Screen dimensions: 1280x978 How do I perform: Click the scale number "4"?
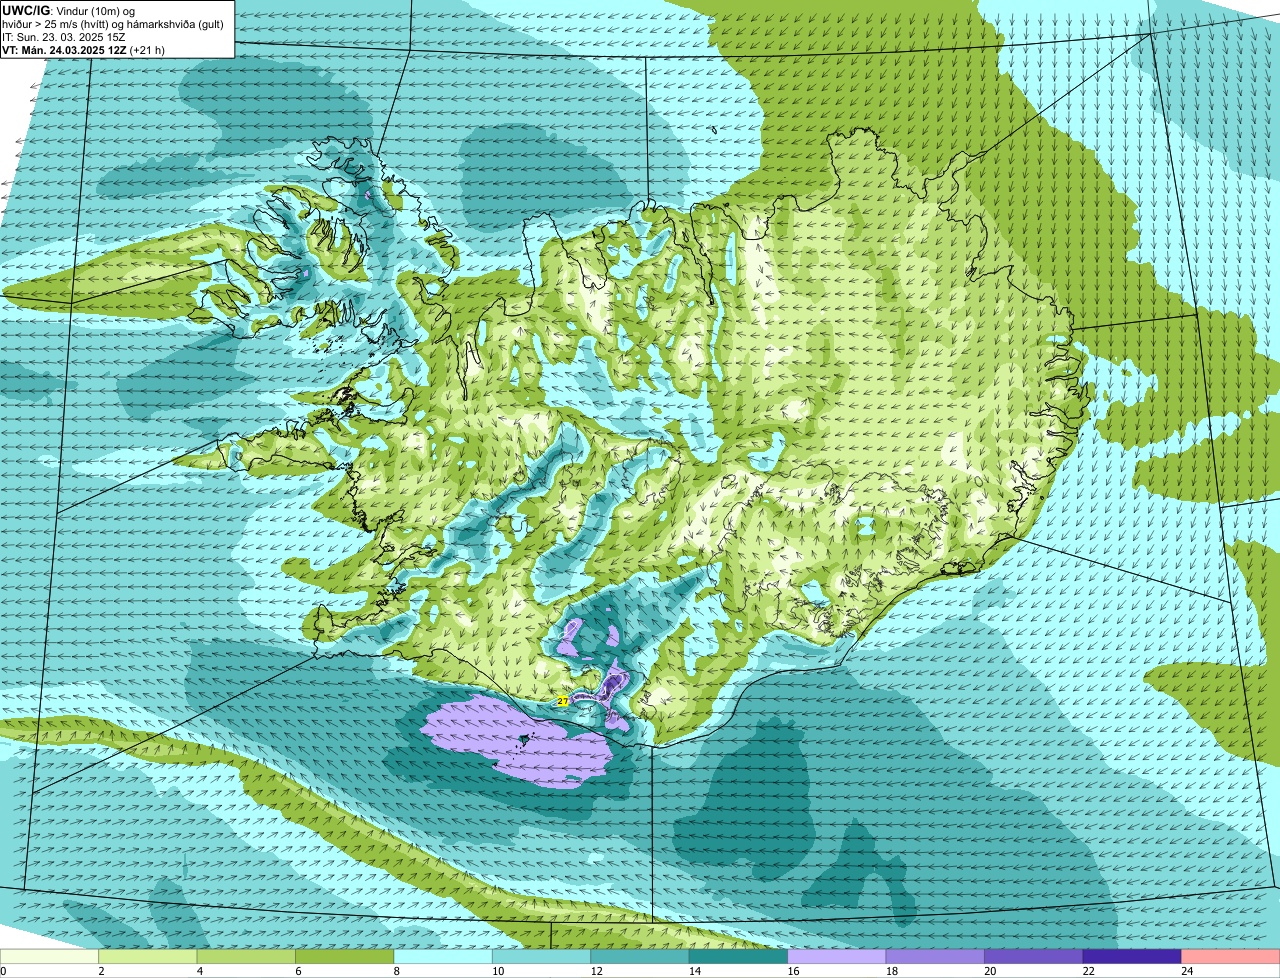199,971
